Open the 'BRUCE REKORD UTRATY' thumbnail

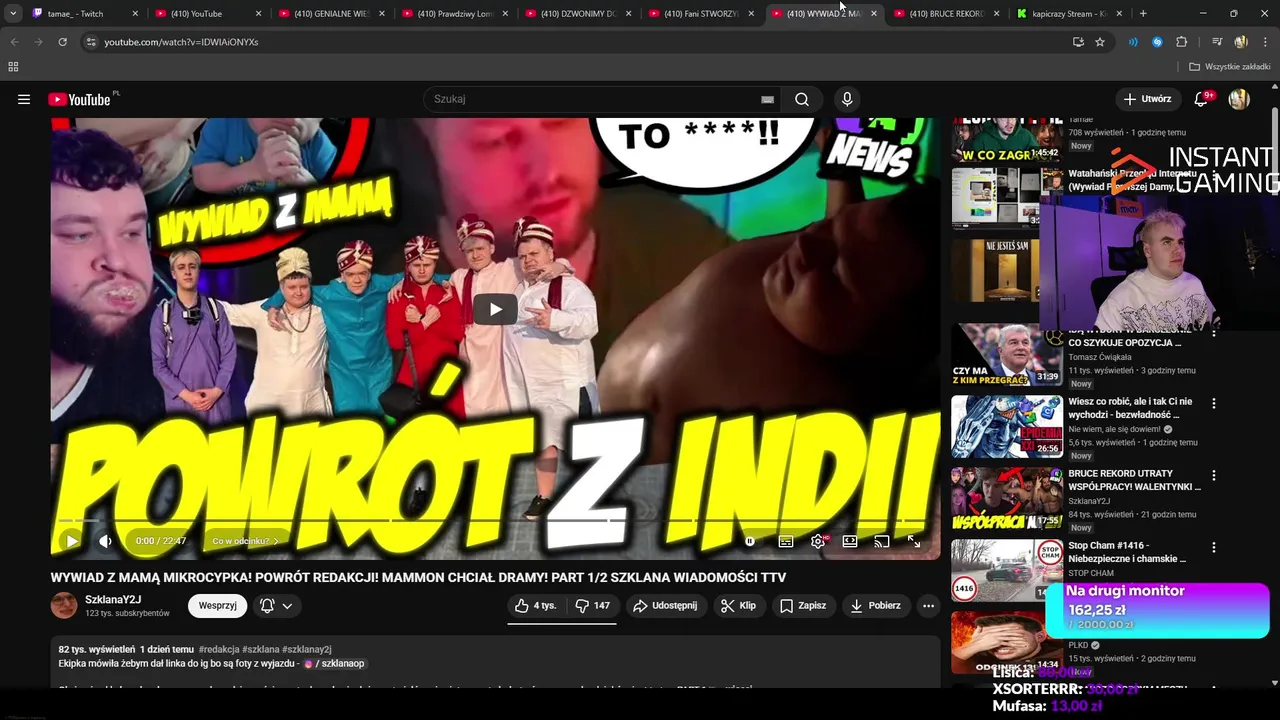[1006, 499]
